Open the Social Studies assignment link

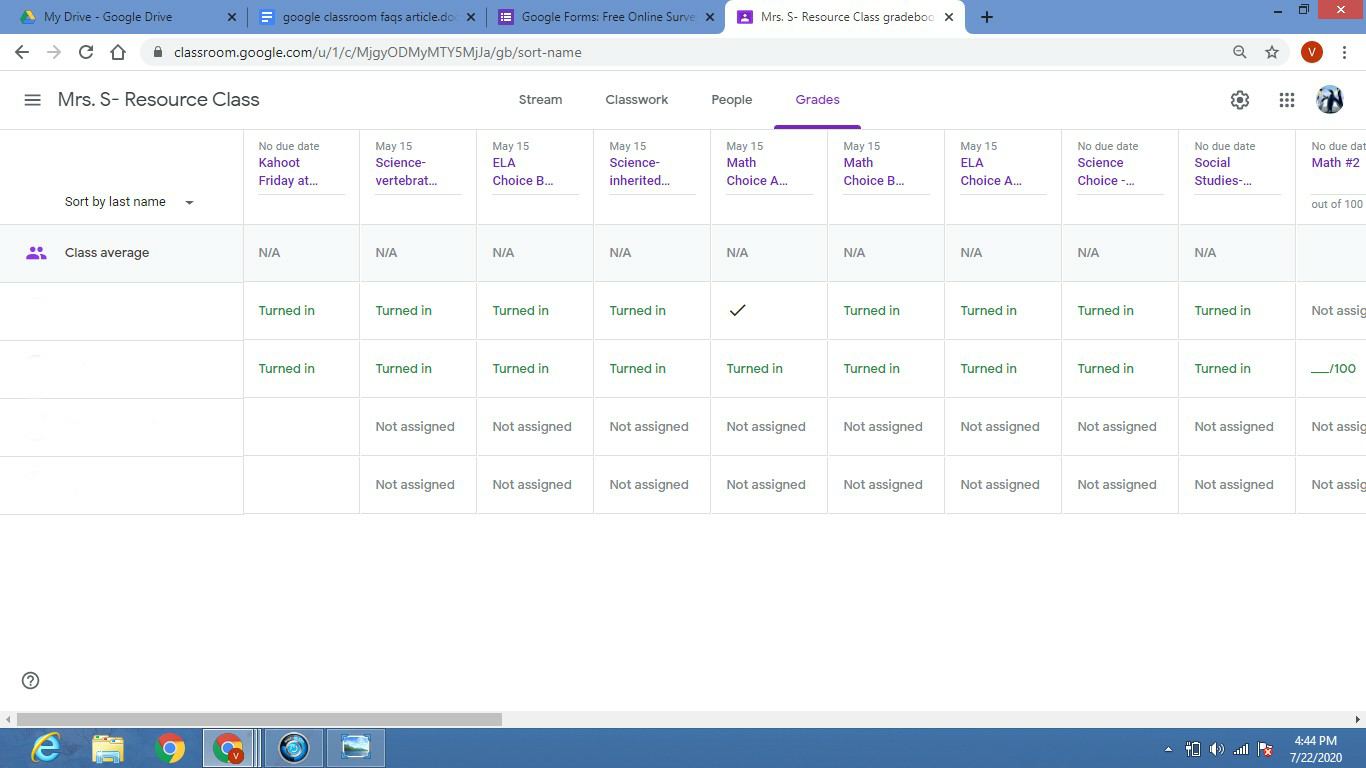pos(1223,172)
